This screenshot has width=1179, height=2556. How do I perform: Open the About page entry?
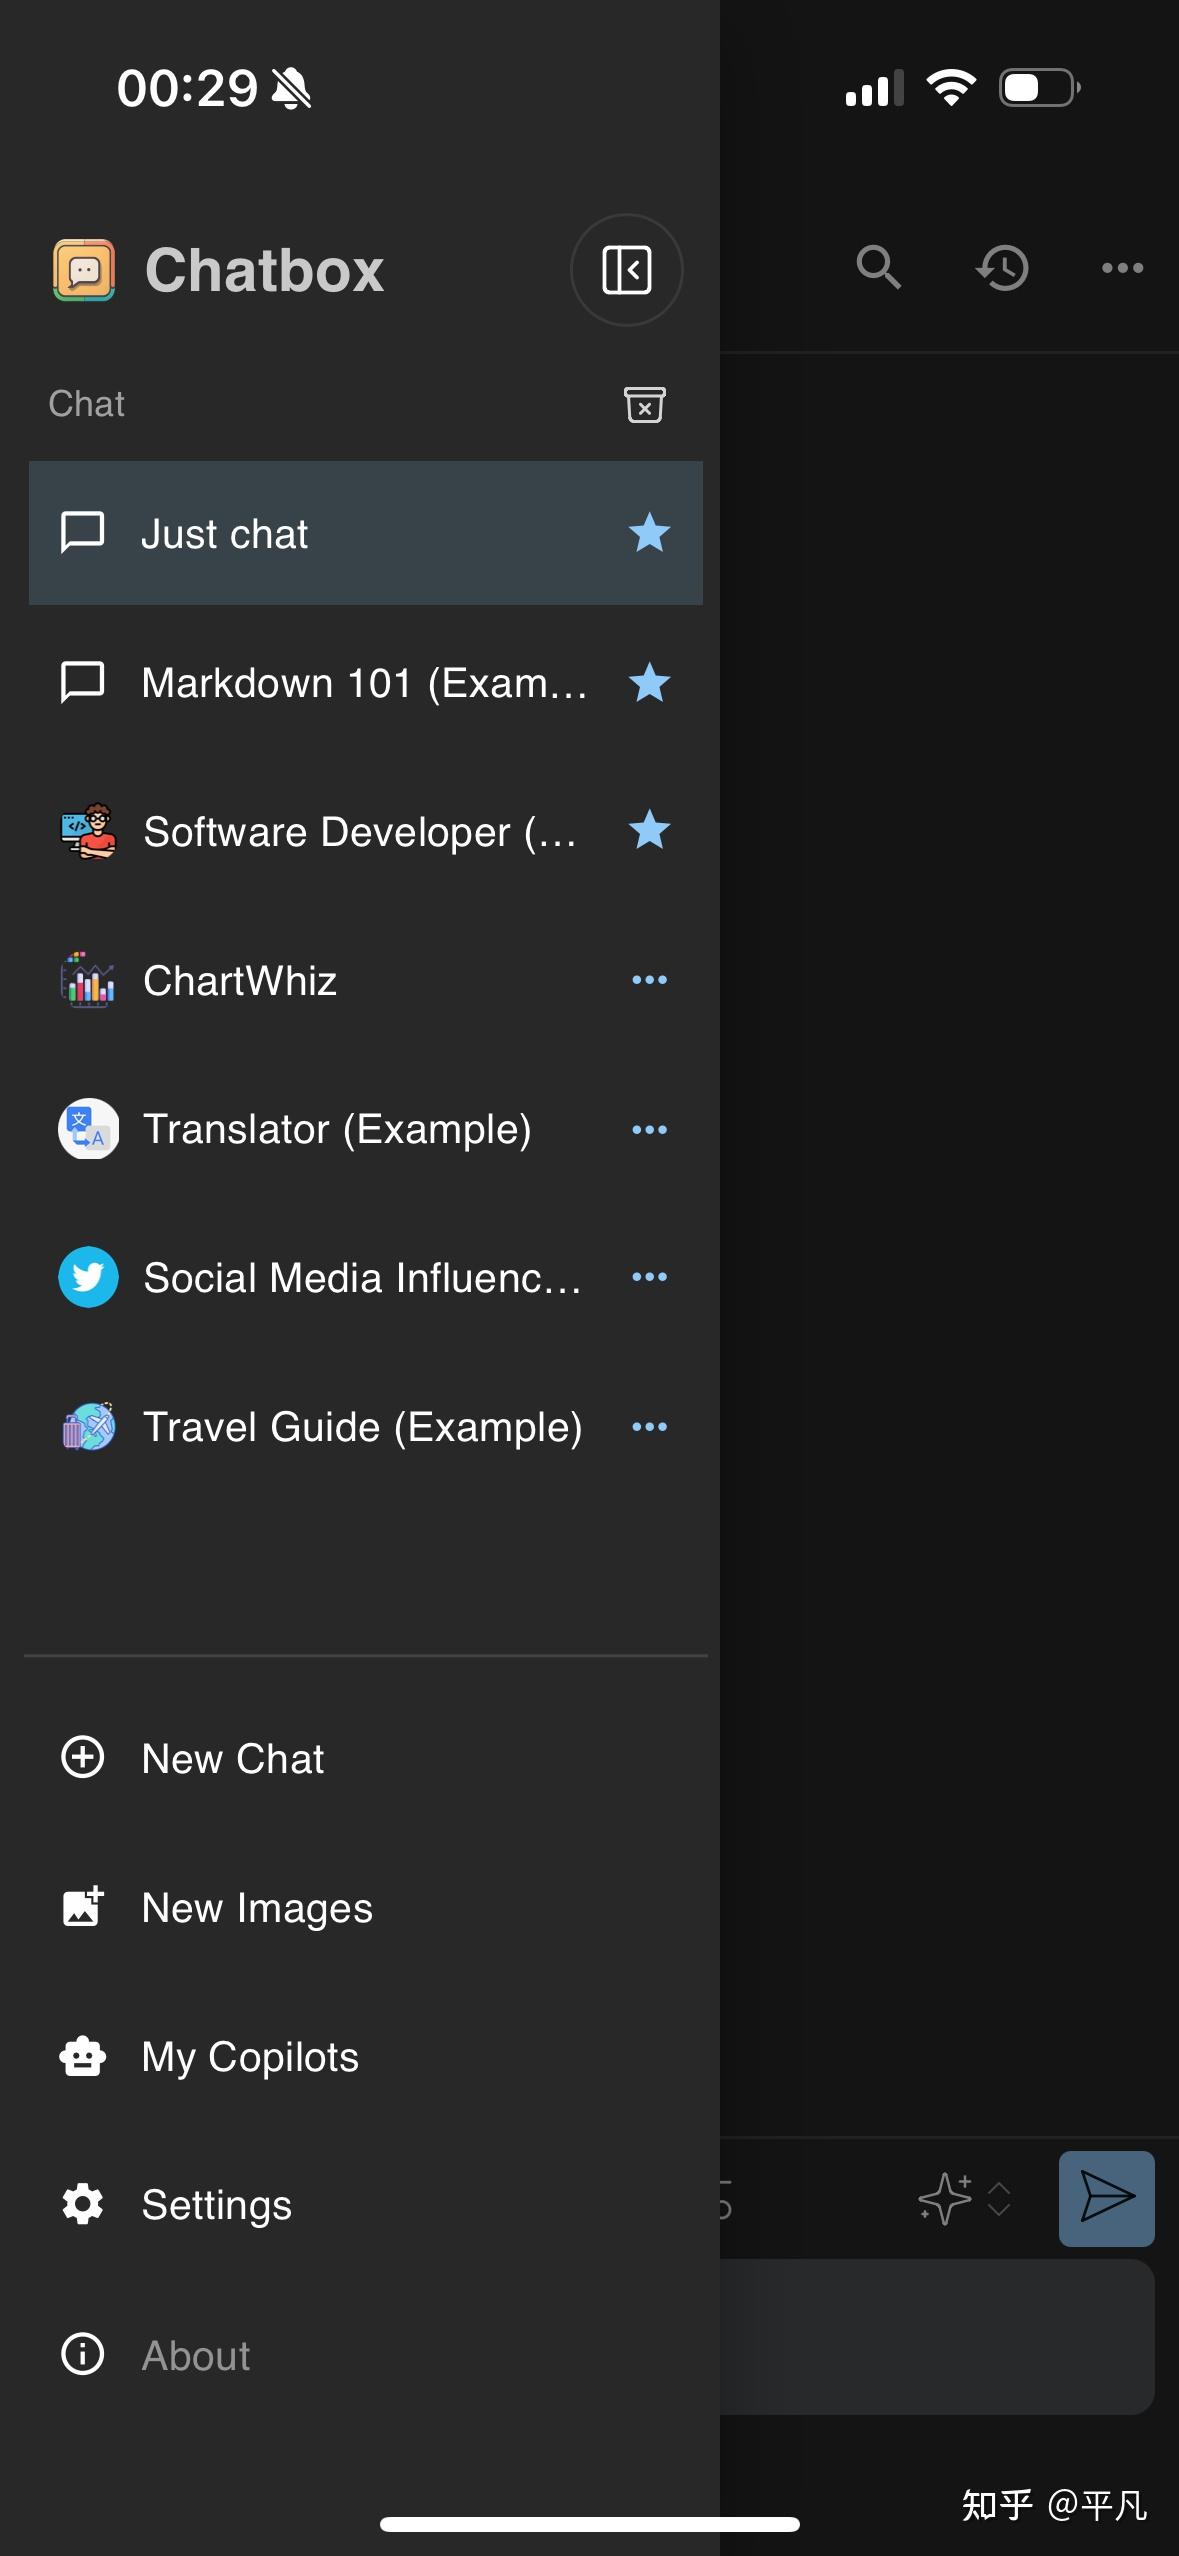(x=196, y=2355)
